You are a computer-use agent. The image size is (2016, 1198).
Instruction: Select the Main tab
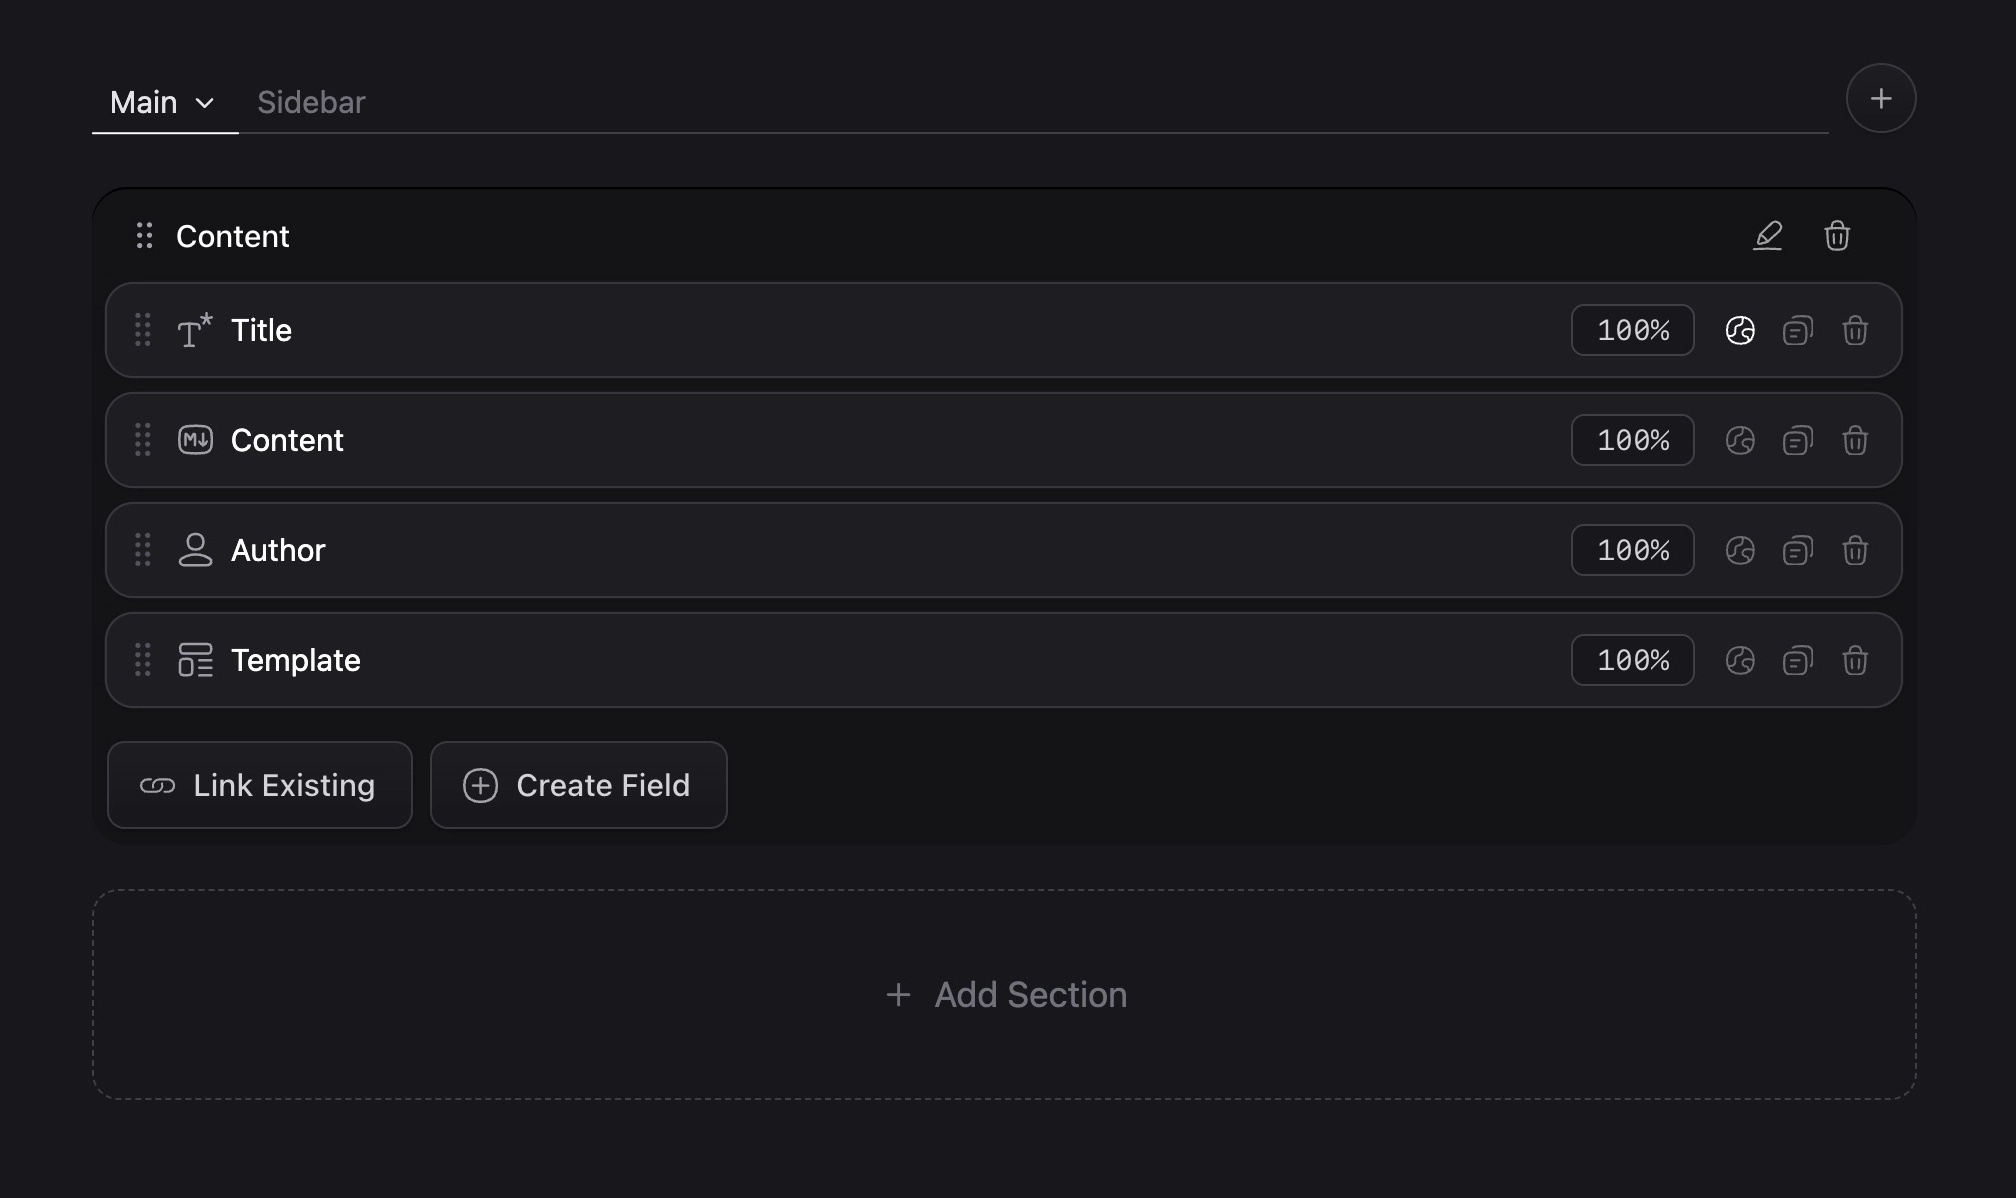(143, 102)
